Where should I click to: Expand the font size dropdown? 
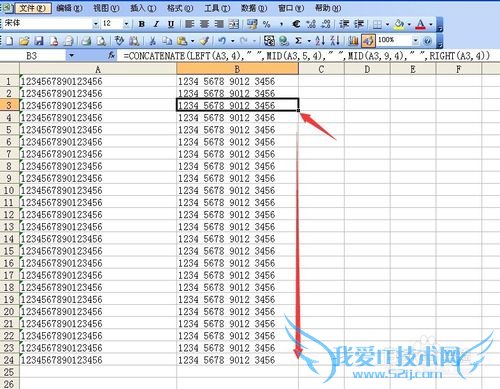click(x=126, y=24)
